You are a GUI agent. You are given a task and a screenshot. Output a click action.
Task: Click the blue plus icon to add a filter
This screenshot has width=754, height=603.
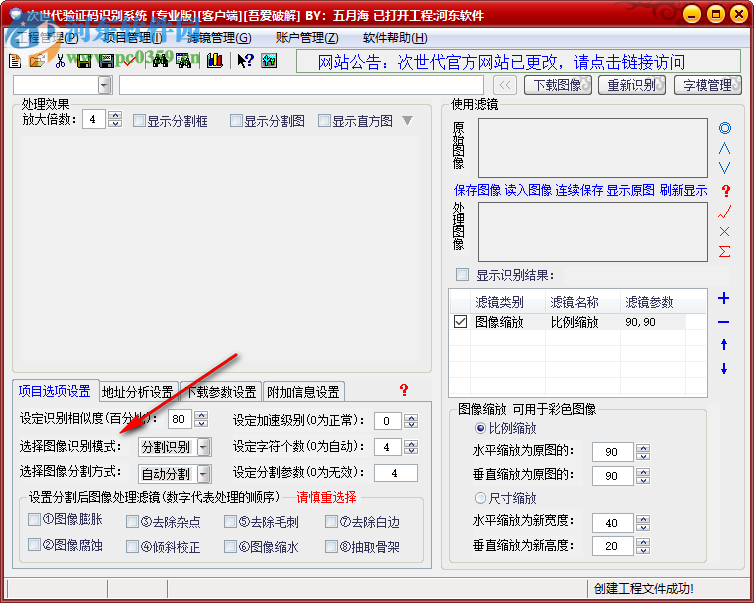724,298
